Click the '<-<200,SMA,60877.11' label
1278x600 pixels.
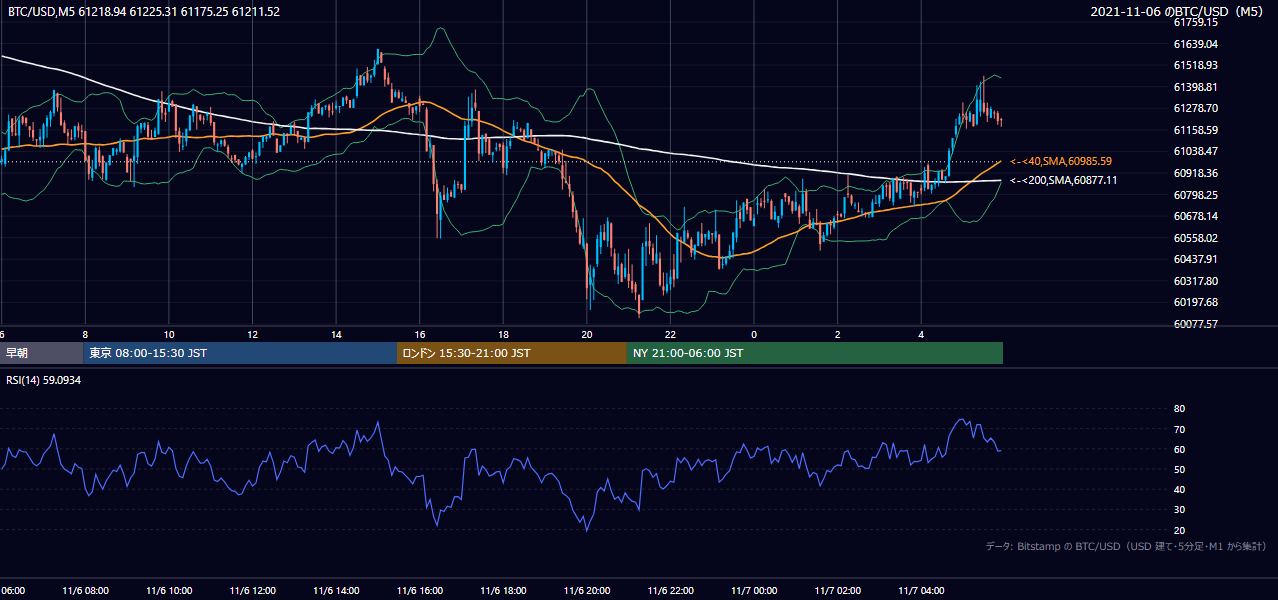click(x=1063, y=180)
